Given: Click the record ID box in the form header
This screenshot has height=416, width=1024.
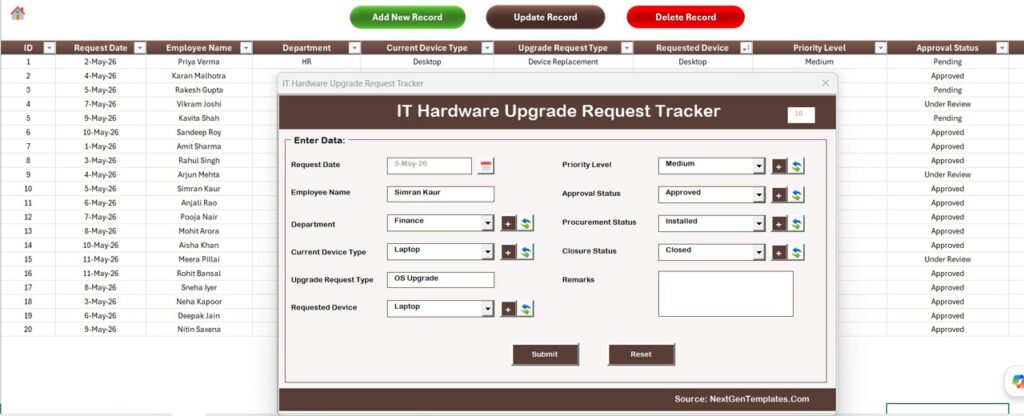Looking at the screenshot, I should [801, 115].
